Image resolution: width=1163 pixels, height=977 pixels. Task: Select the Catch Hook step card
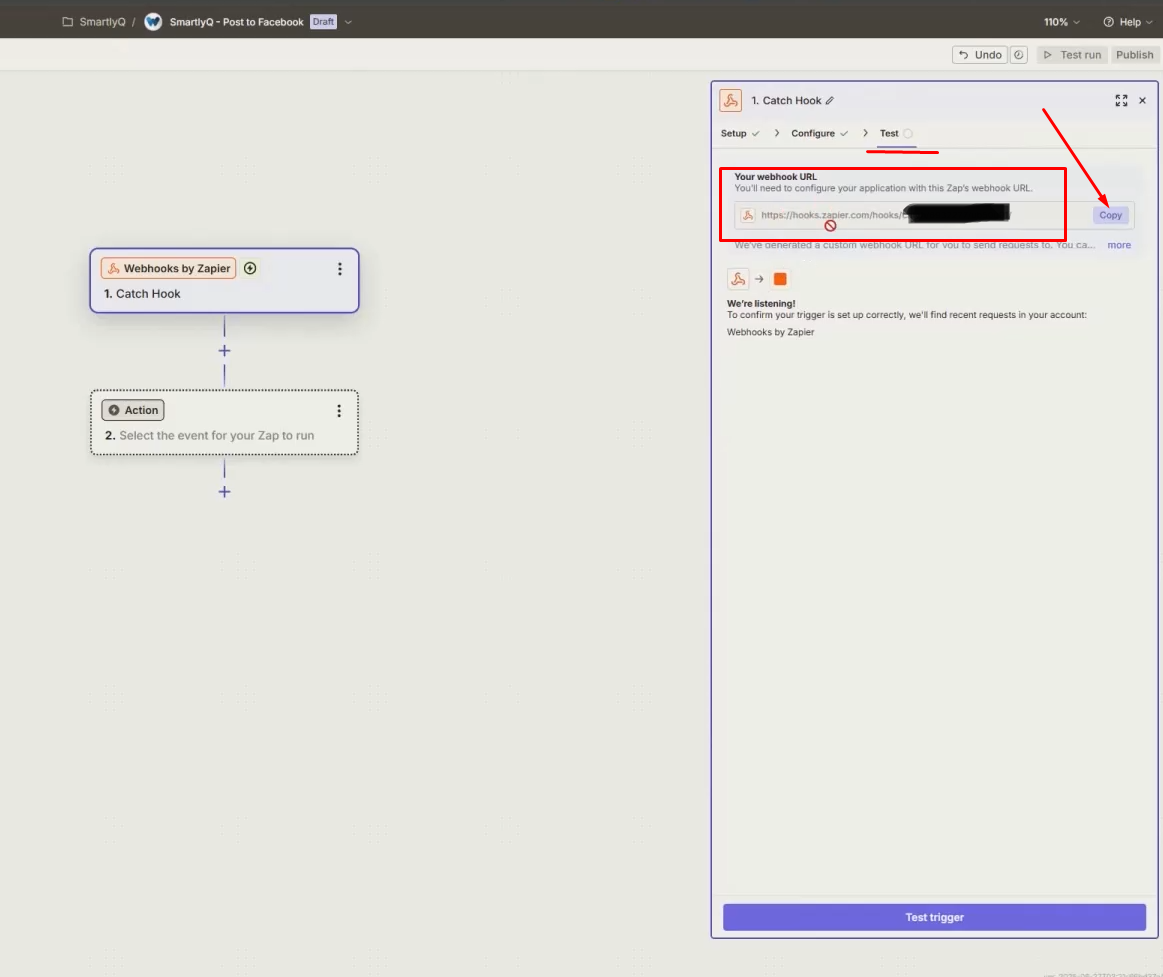click(x=224, y=280)
